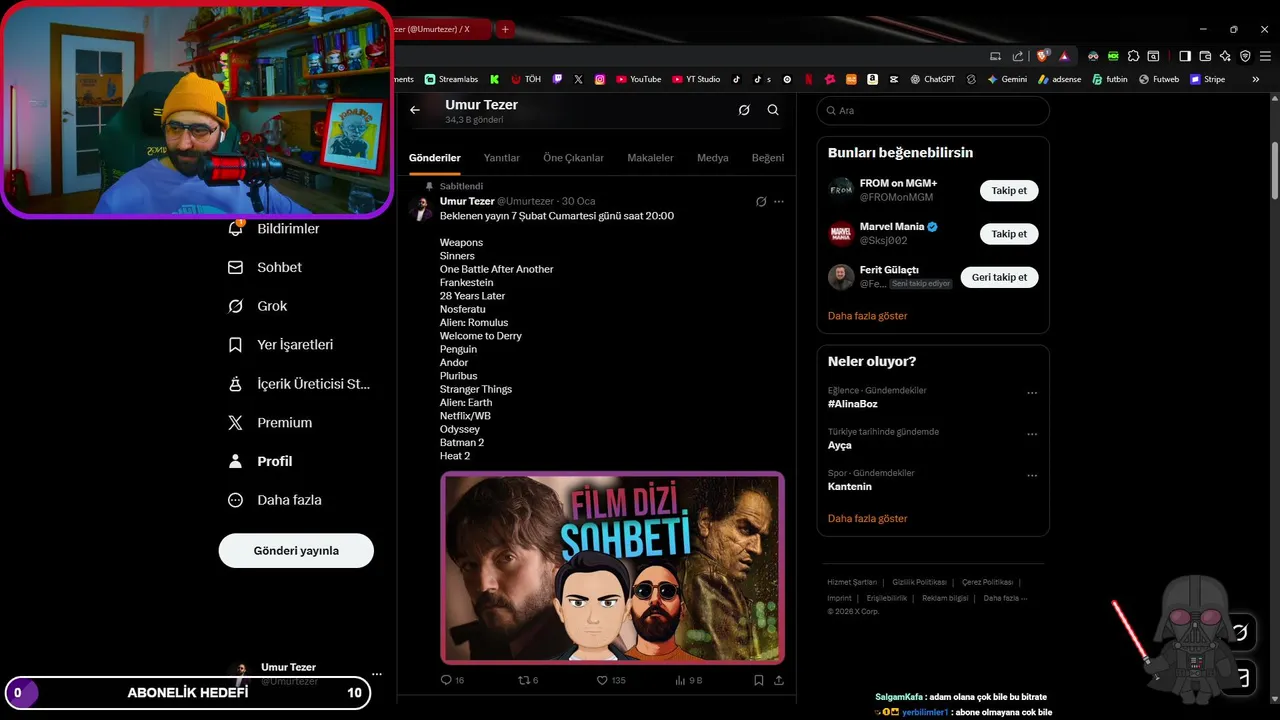
Task: Toggle the browser sidebar panel
Action: (x=1185, y=56)
